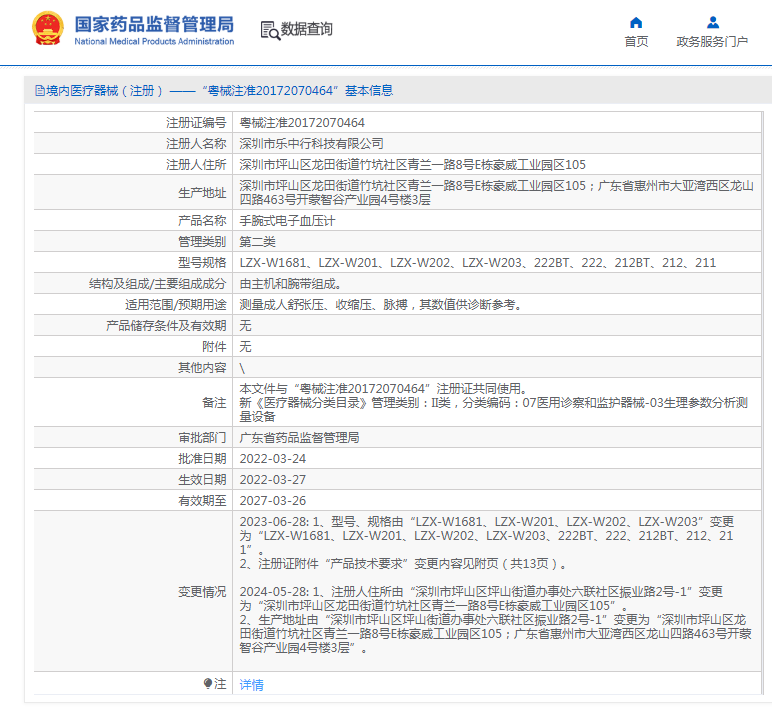The height and width of the screenshot is (712, 772).
Task: Select approval date 2022-03-24
Action: pos(273,459)
